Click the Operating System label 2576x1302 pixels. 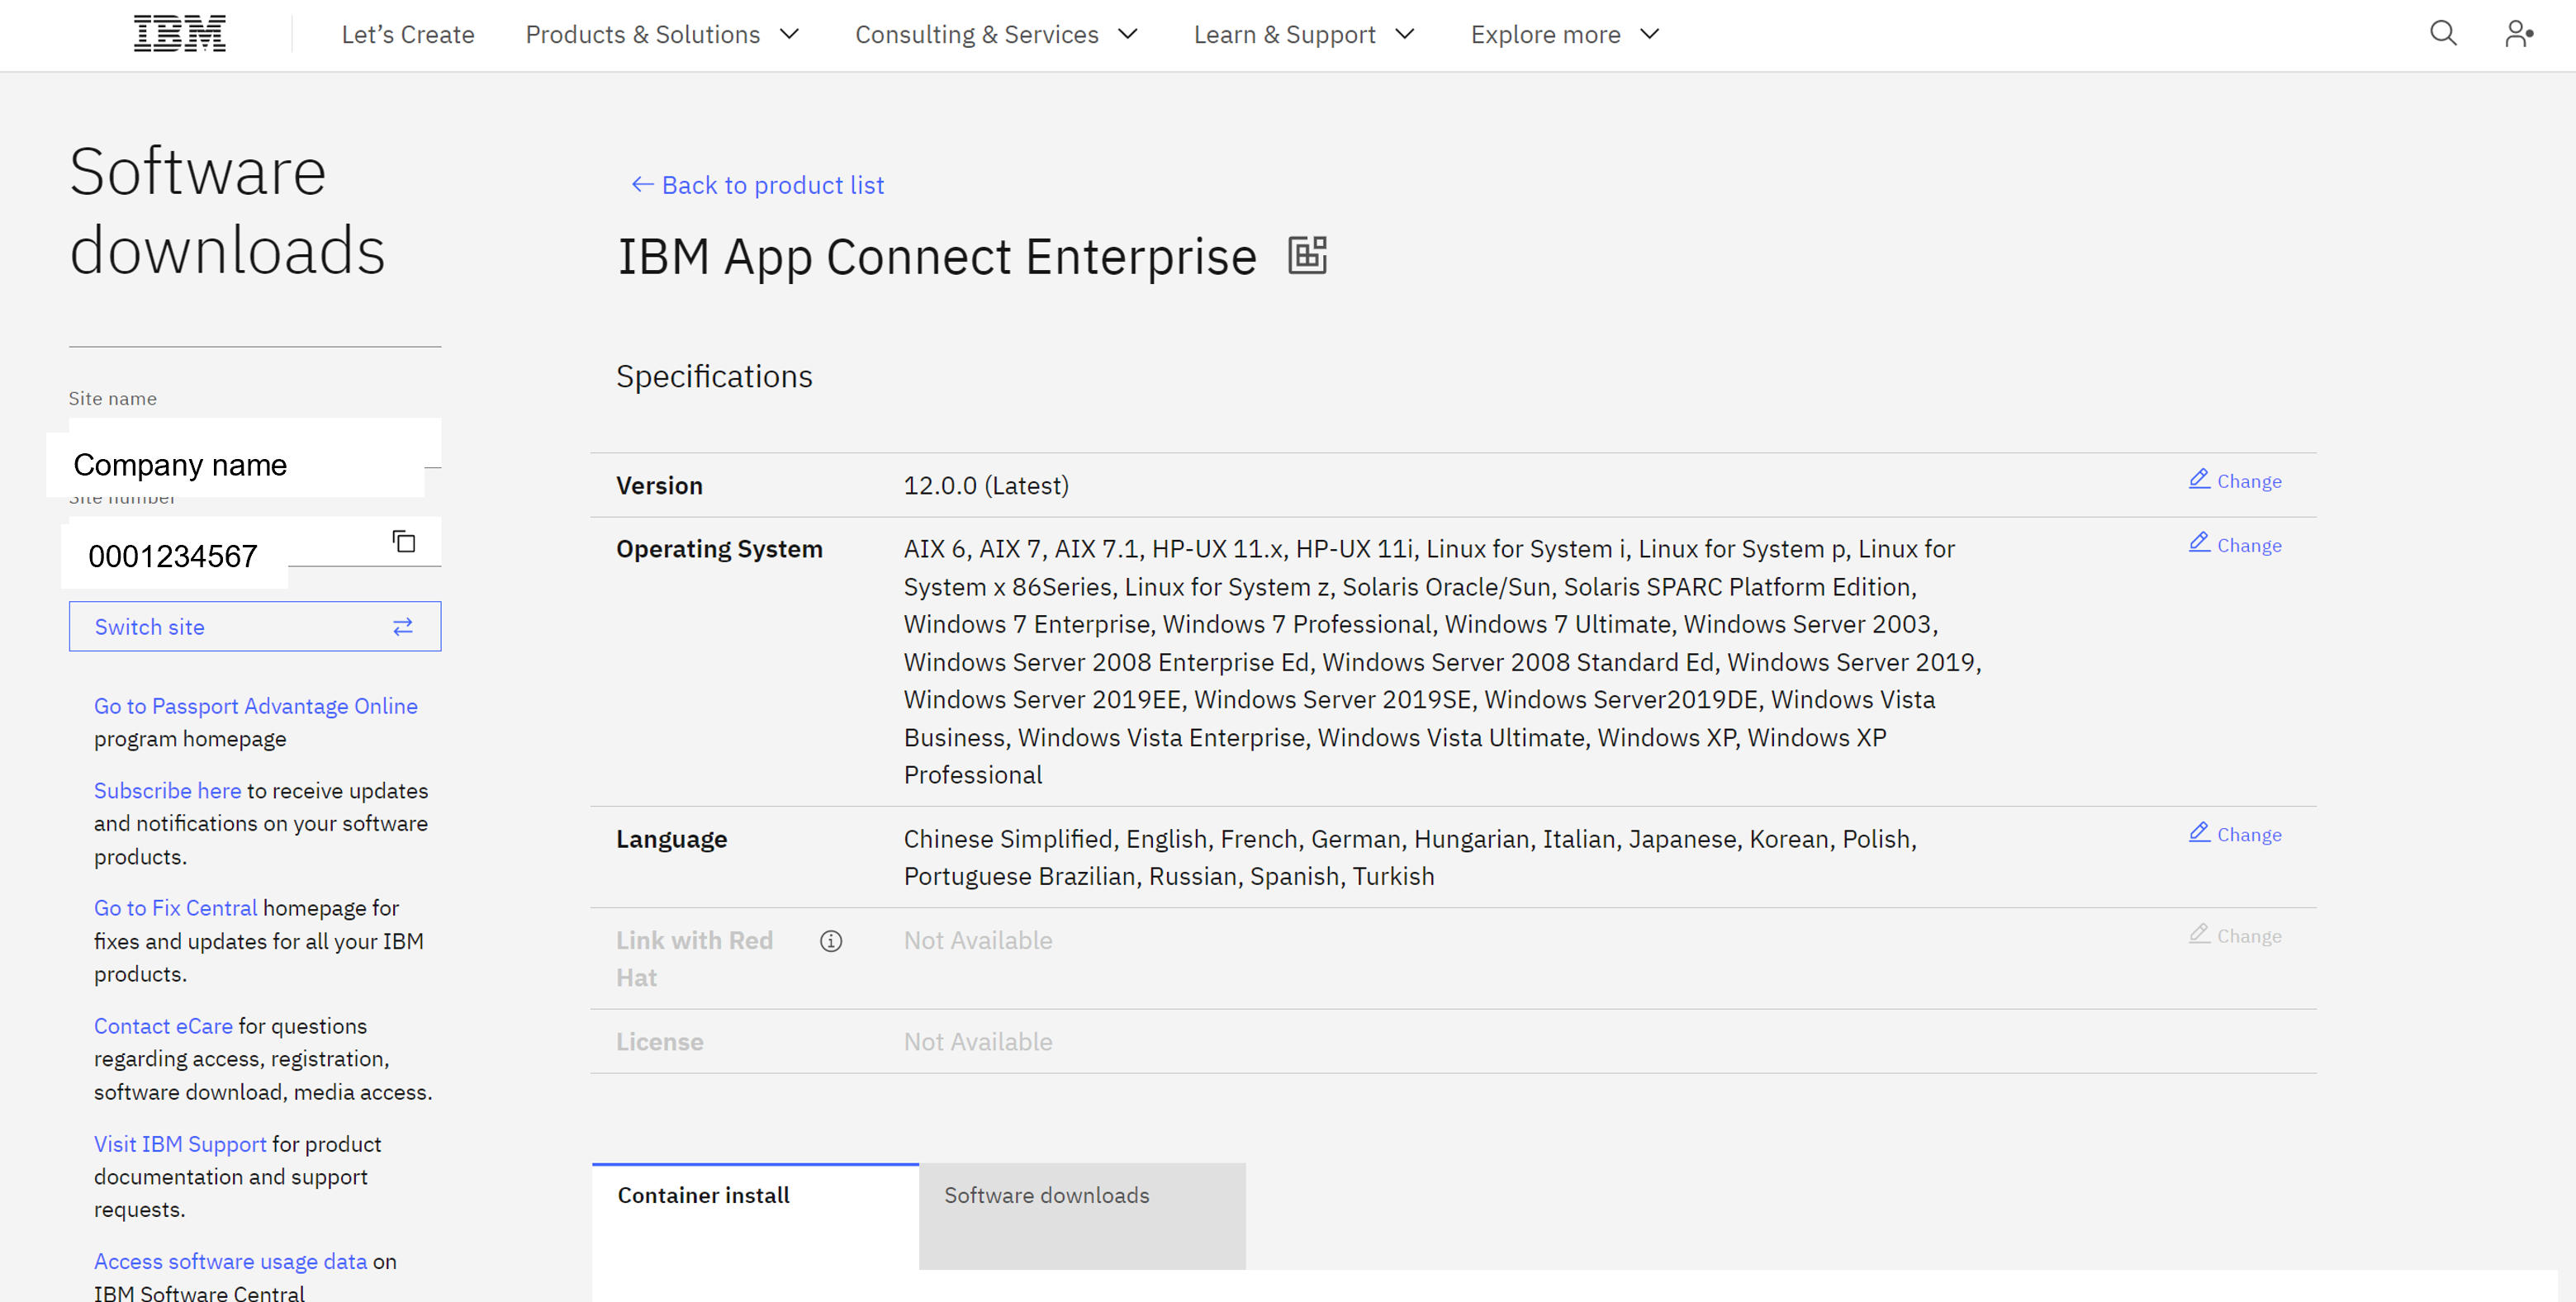click(x=719, y=549)
